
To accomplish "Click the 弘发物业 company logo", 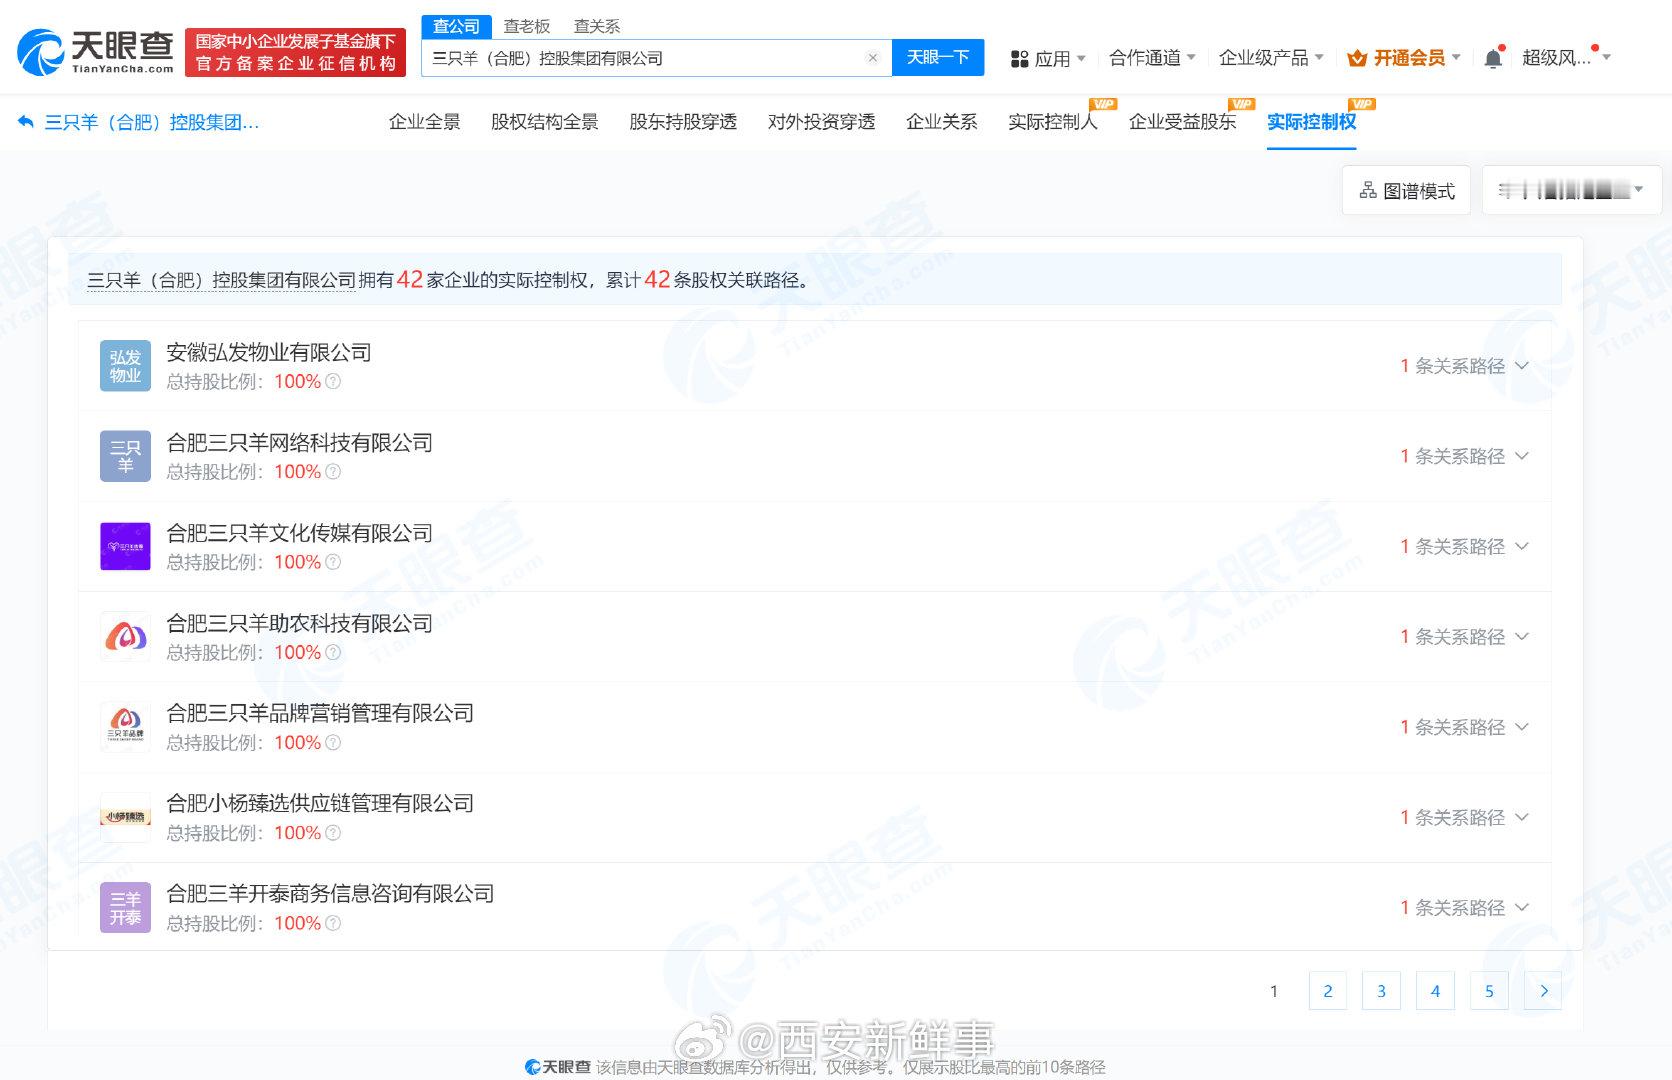I will [125, 366].
